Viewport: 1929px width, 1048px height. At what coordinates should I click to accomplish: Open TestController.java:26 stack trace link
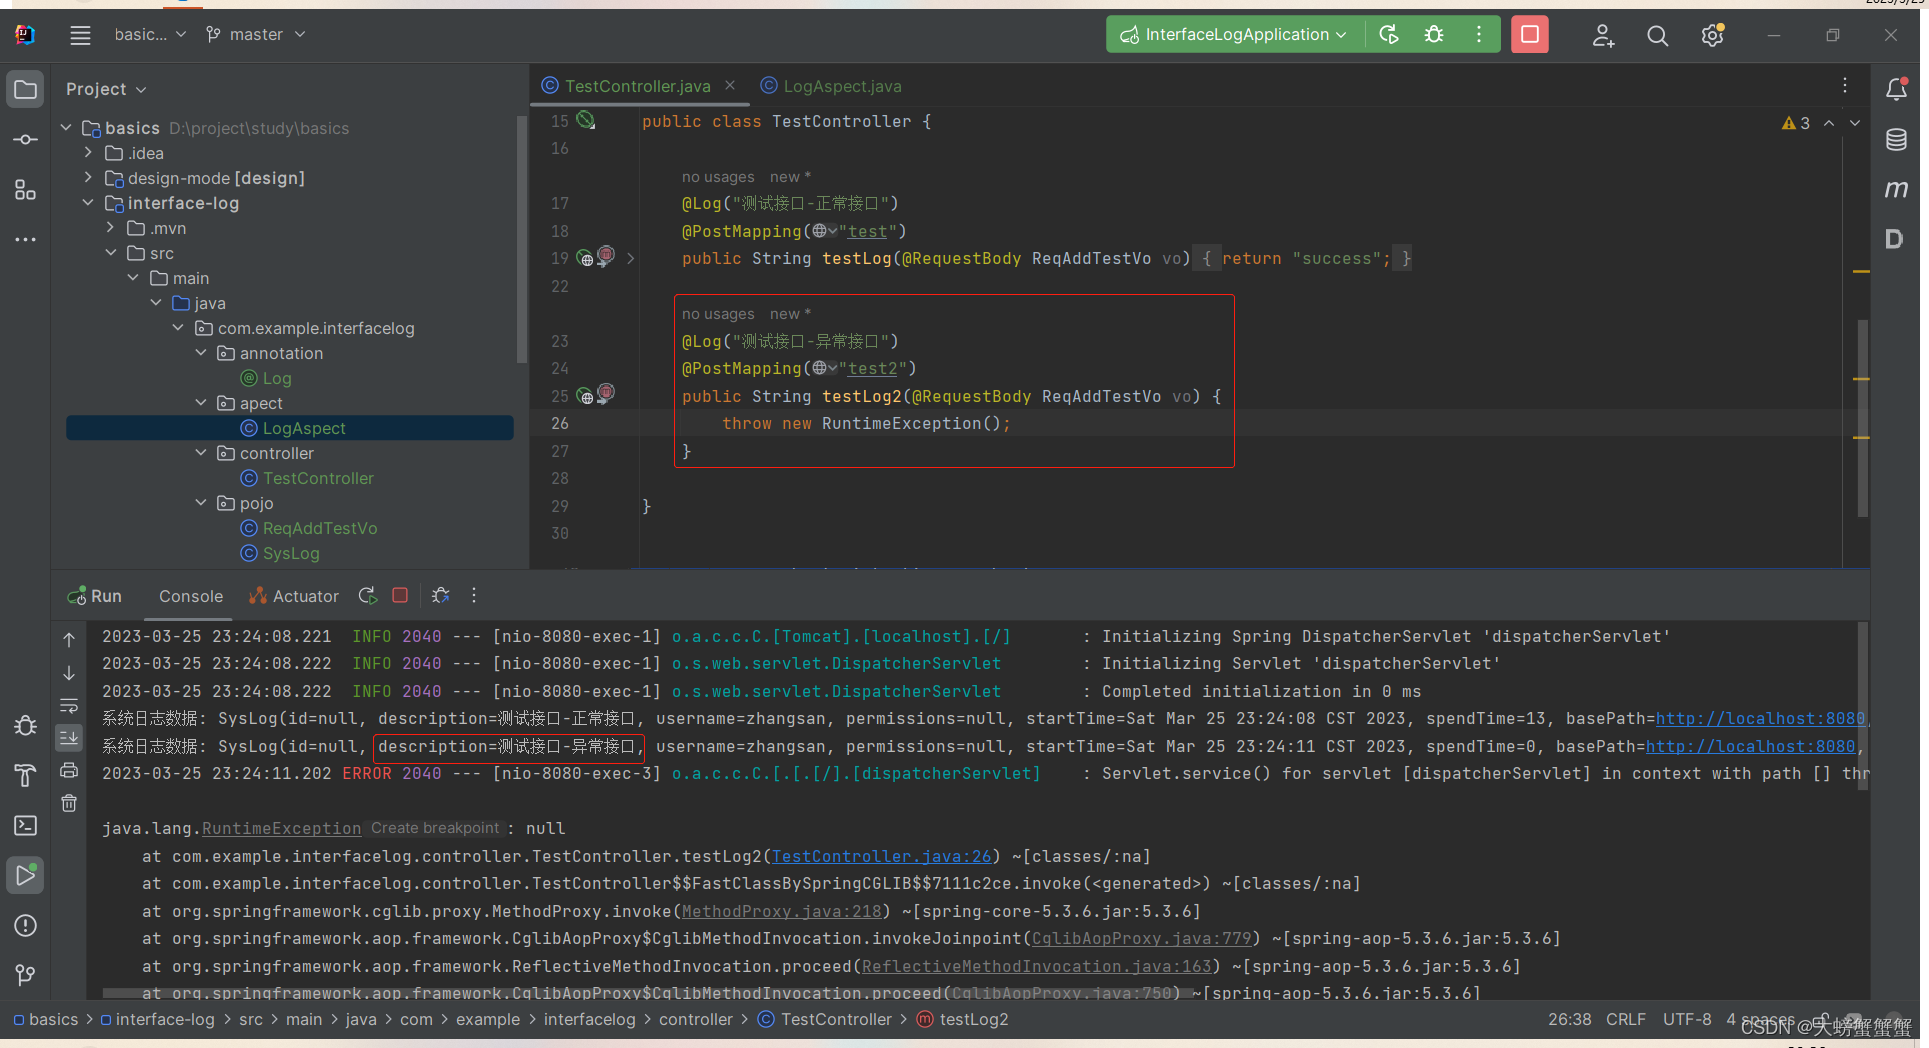[881, 856]
